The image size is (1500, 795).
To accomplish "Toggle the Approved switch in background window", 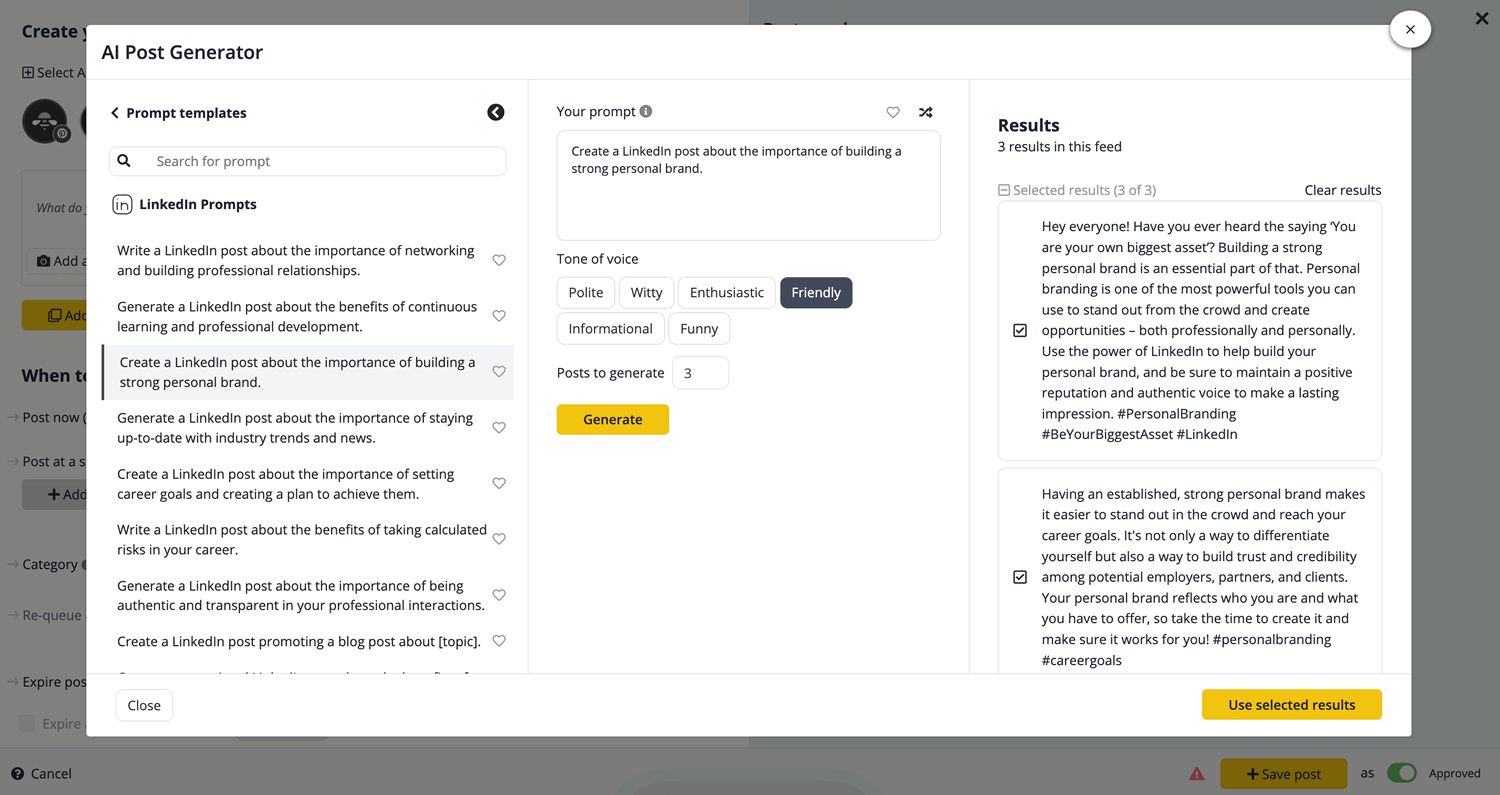I will tap(1402, 773).
